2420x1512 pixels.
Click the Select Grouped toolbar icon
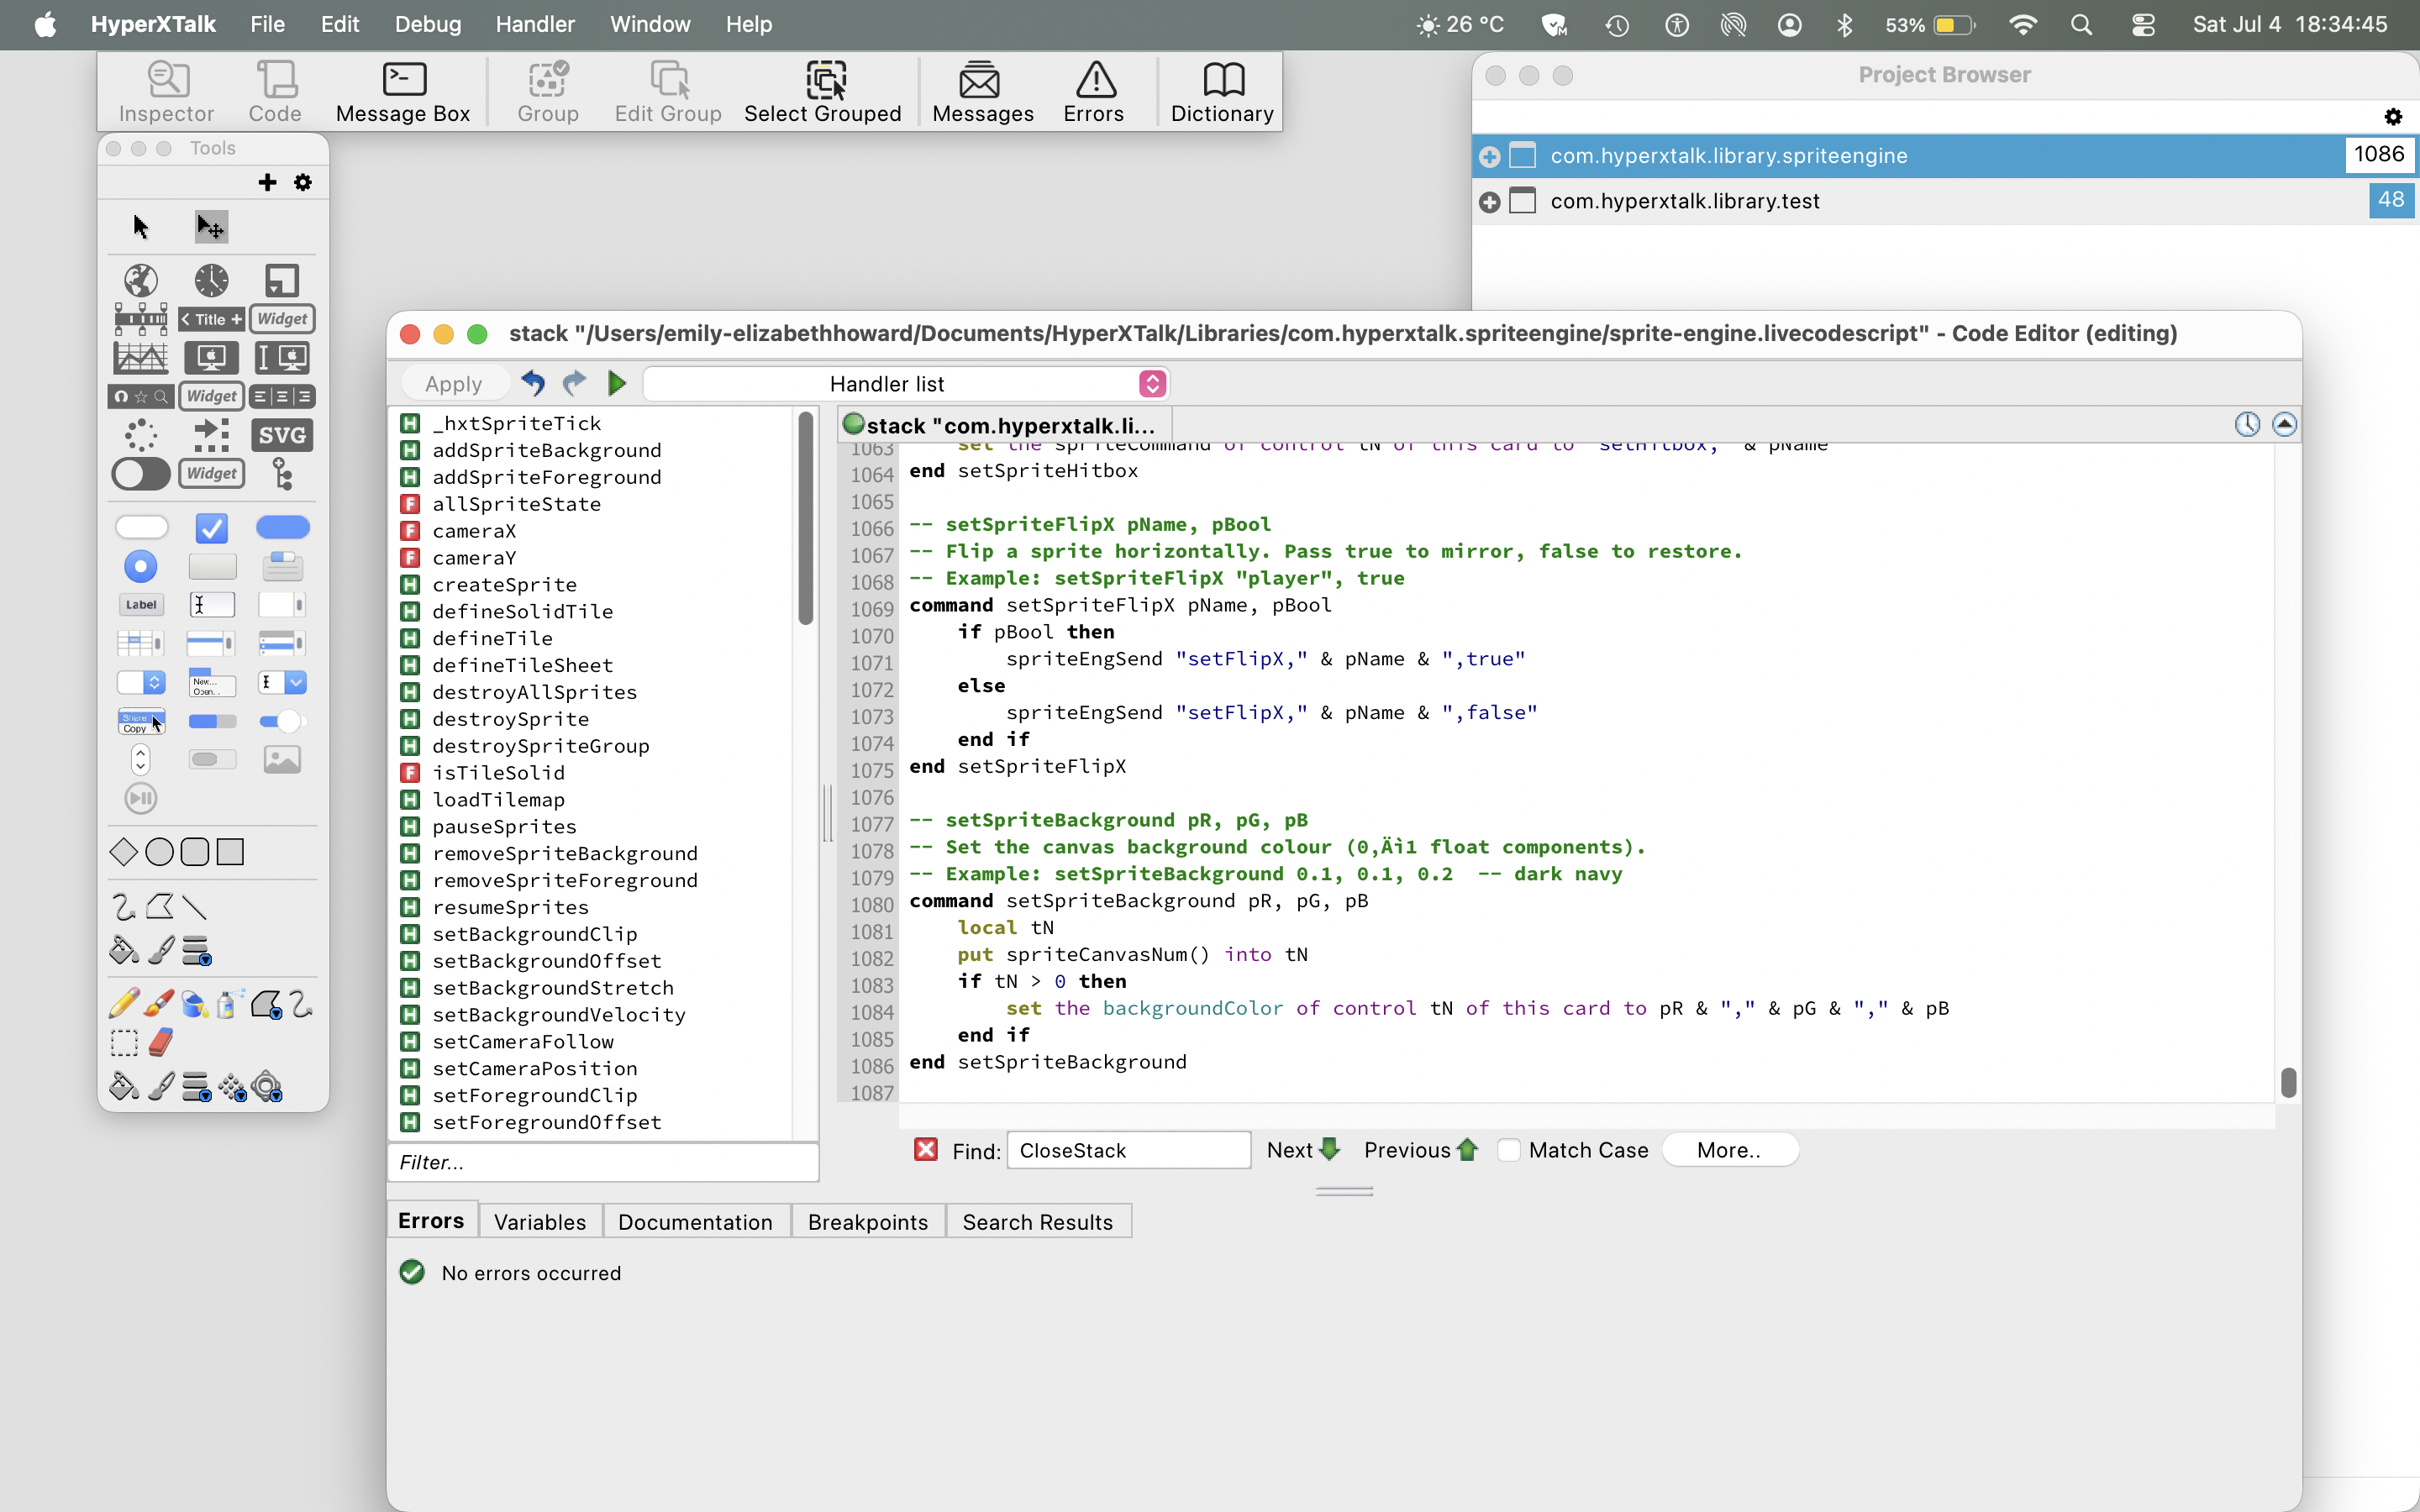823,91
